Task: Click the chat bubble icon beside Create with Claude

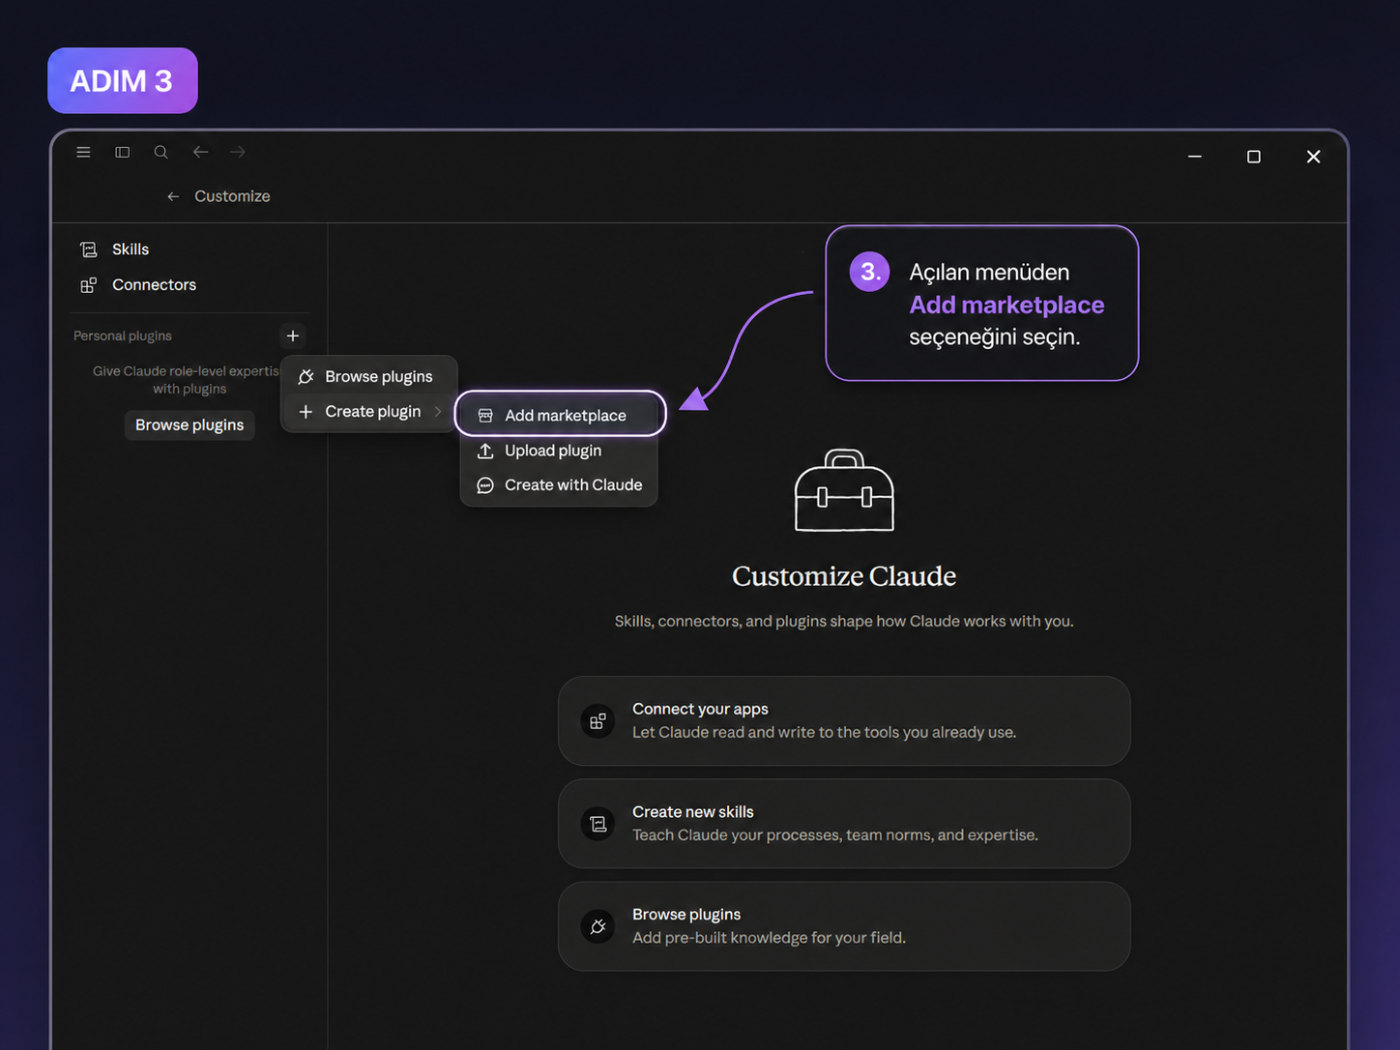Action: tap(485, 485)
